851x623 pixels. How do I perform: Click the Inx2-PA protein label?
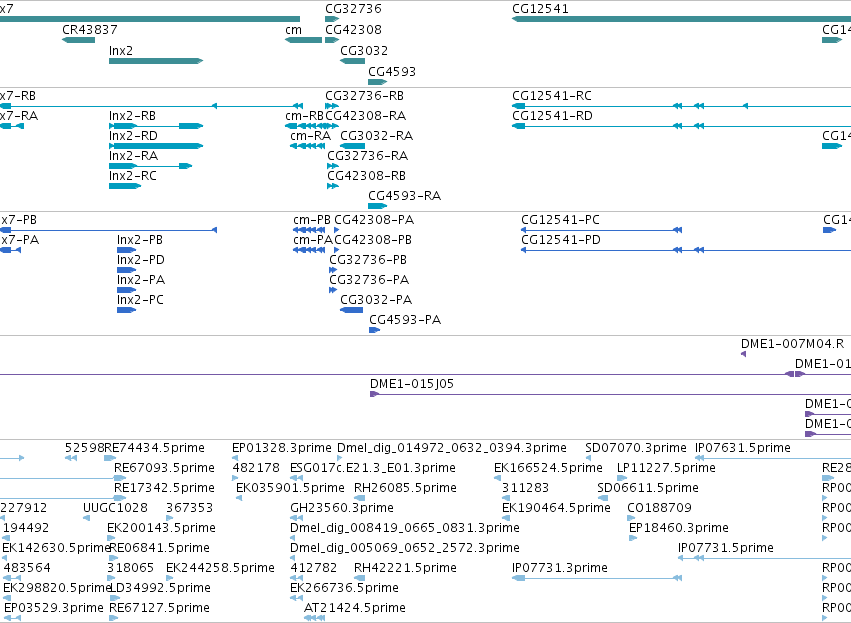141,281
